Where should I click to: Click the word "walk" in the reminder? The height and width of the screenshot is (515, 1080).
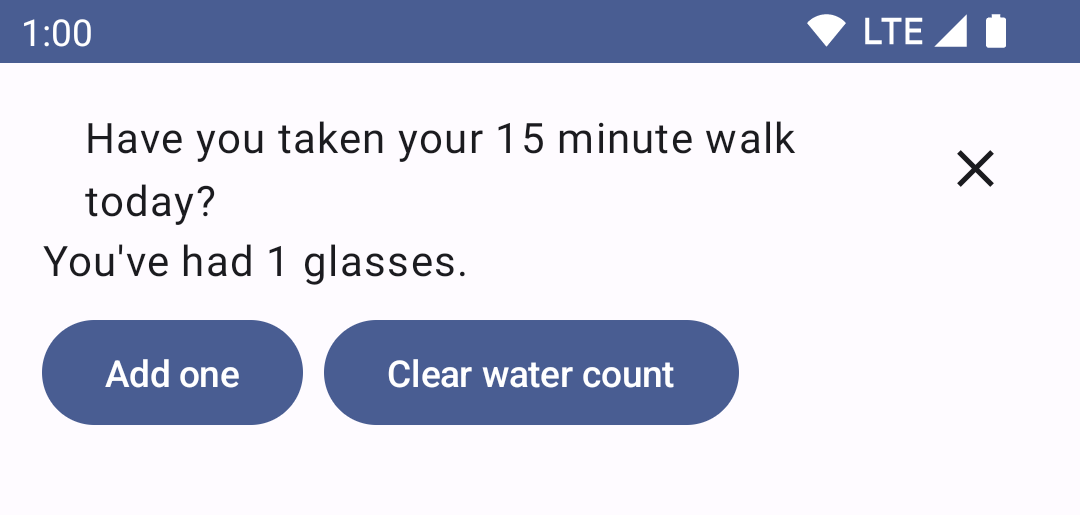pos(750,139)
